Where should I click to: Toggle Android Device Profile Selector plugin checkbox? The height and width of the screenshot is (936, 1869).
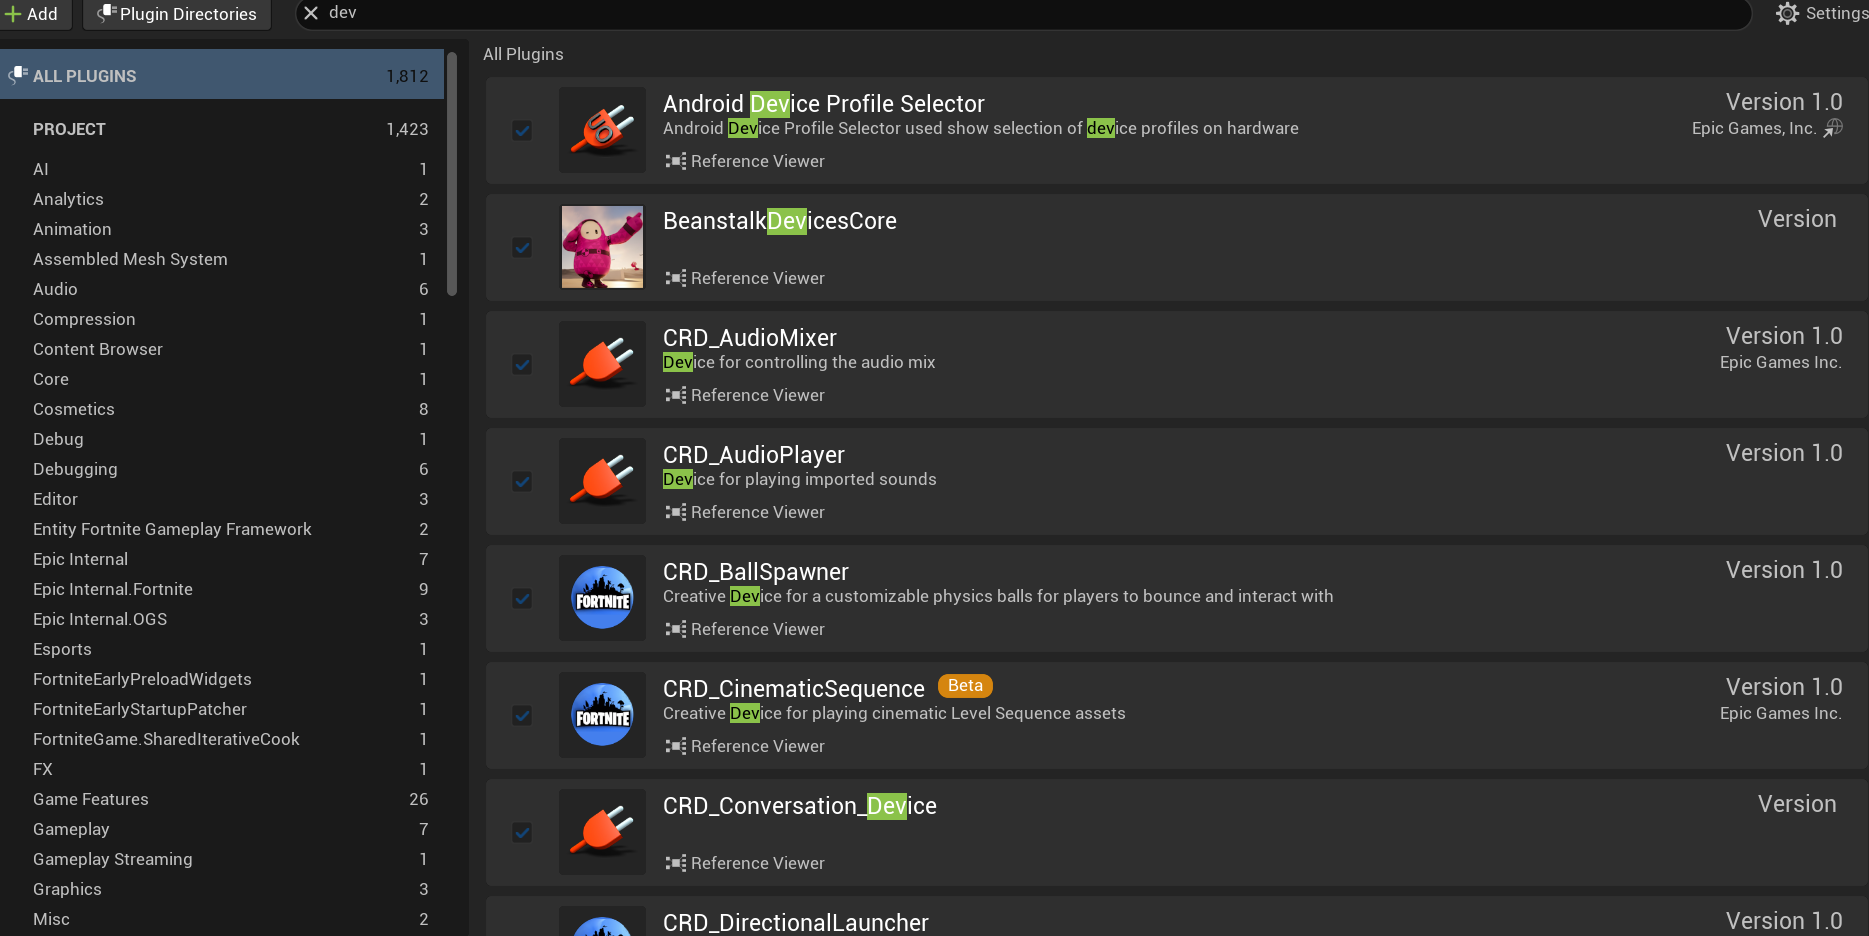[522, 130]
